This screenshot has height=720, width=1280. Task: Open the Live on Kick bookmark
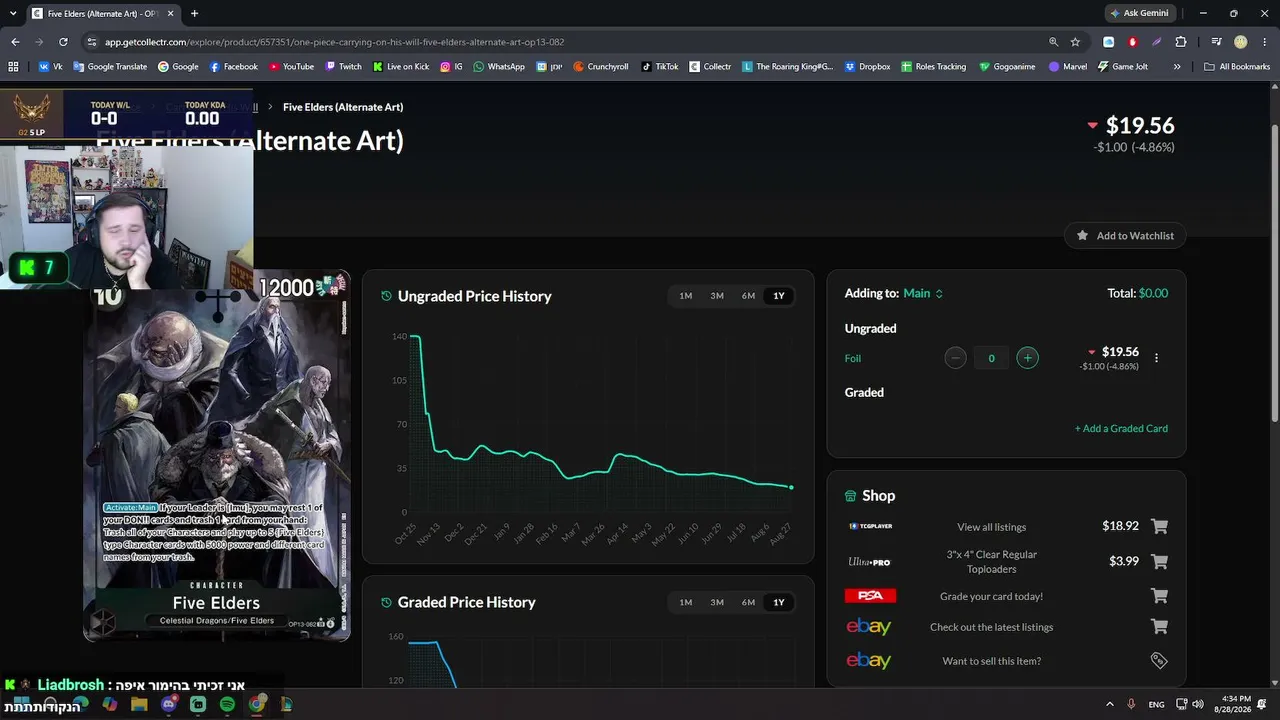click(x=401, y=67)
